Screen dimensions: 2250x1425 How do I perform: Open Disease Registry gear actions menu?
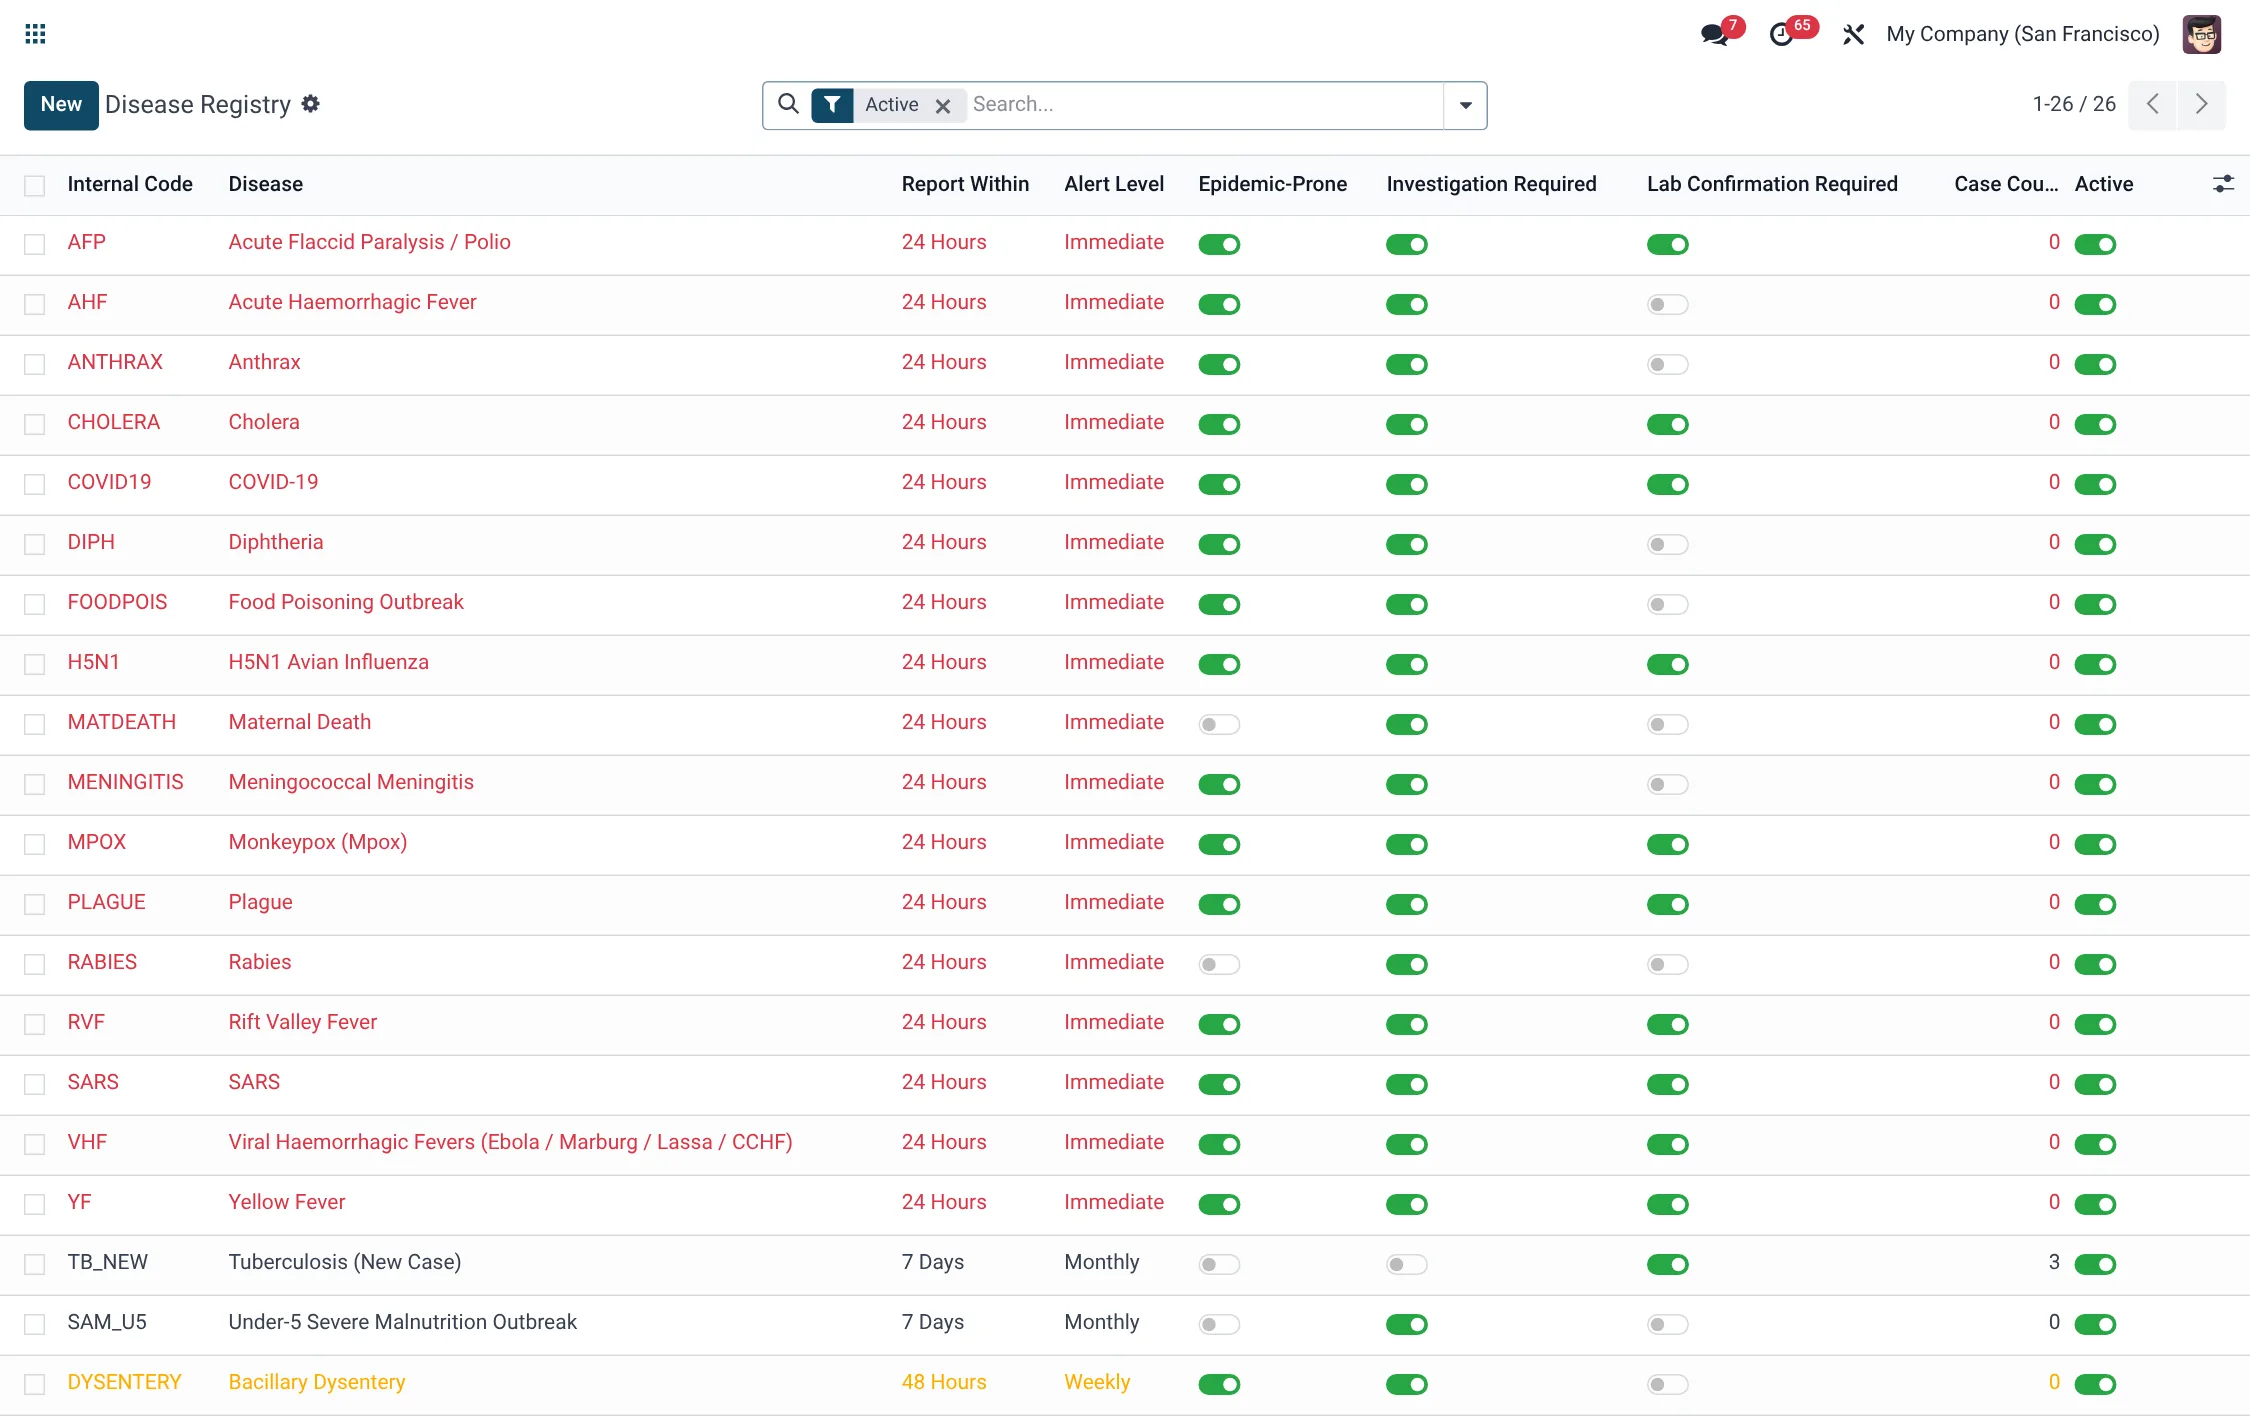tap(311, 104)
